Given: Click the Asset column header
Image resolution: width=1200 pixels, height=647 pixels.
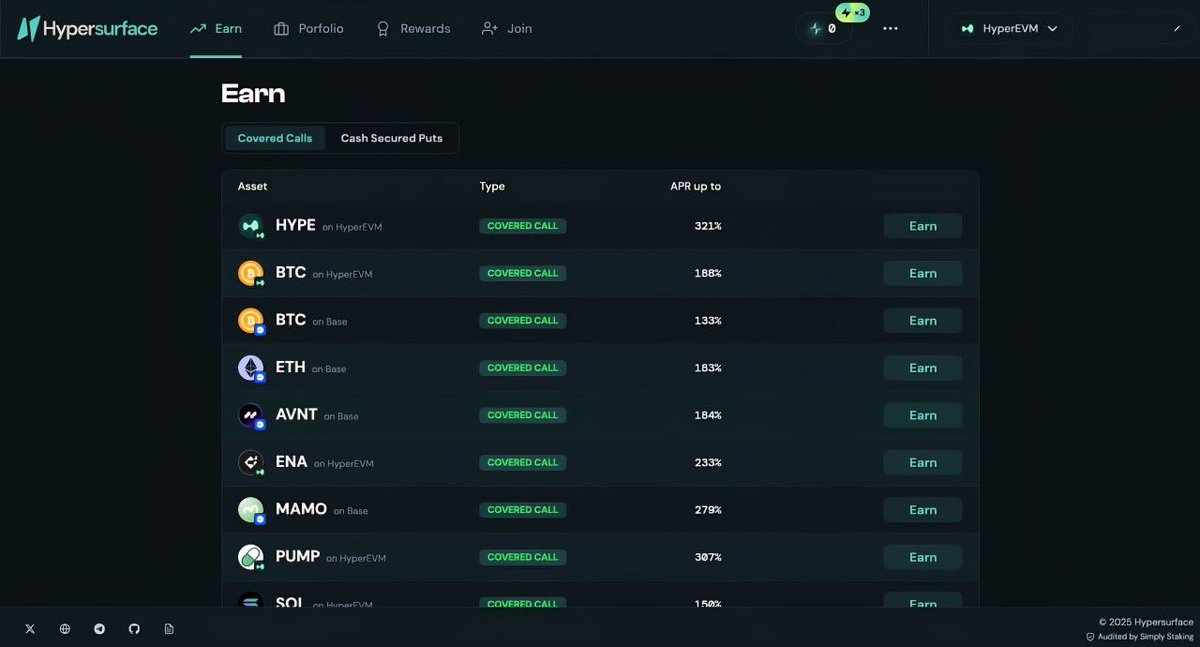Looking at the screenshot, I should (252, 186).
